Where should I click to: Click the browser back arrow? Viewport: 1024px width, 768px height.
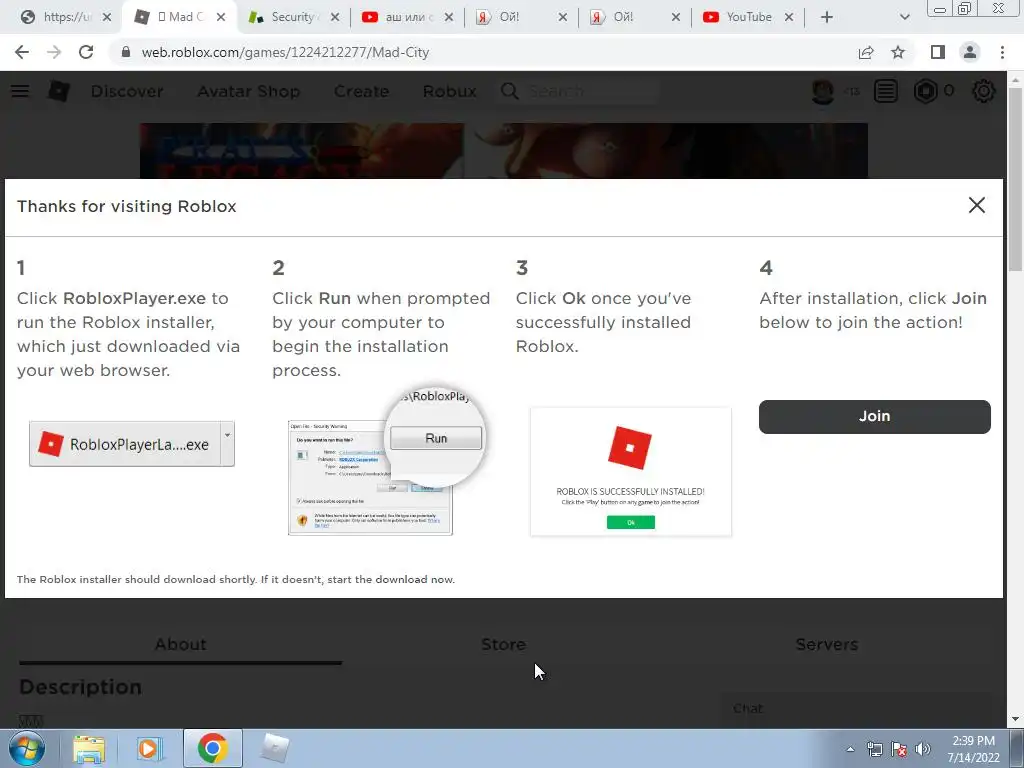coord(22,52)
